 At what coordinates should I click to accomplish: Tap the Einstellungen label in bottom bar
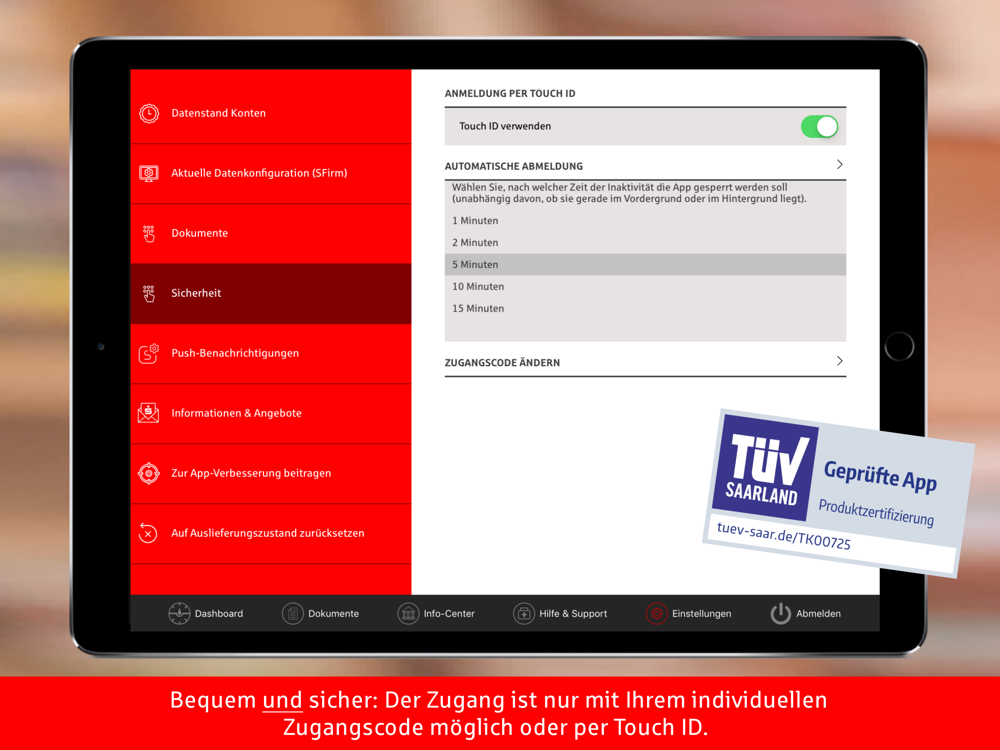point(702,614)
